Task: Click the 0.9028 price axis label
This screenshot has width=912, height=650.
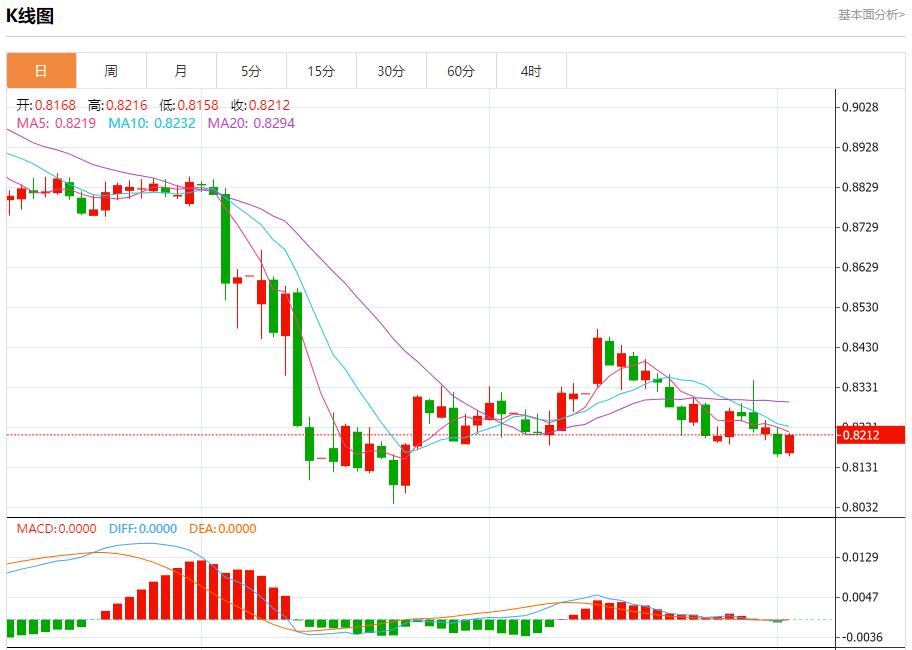Action: pos(860,107)
